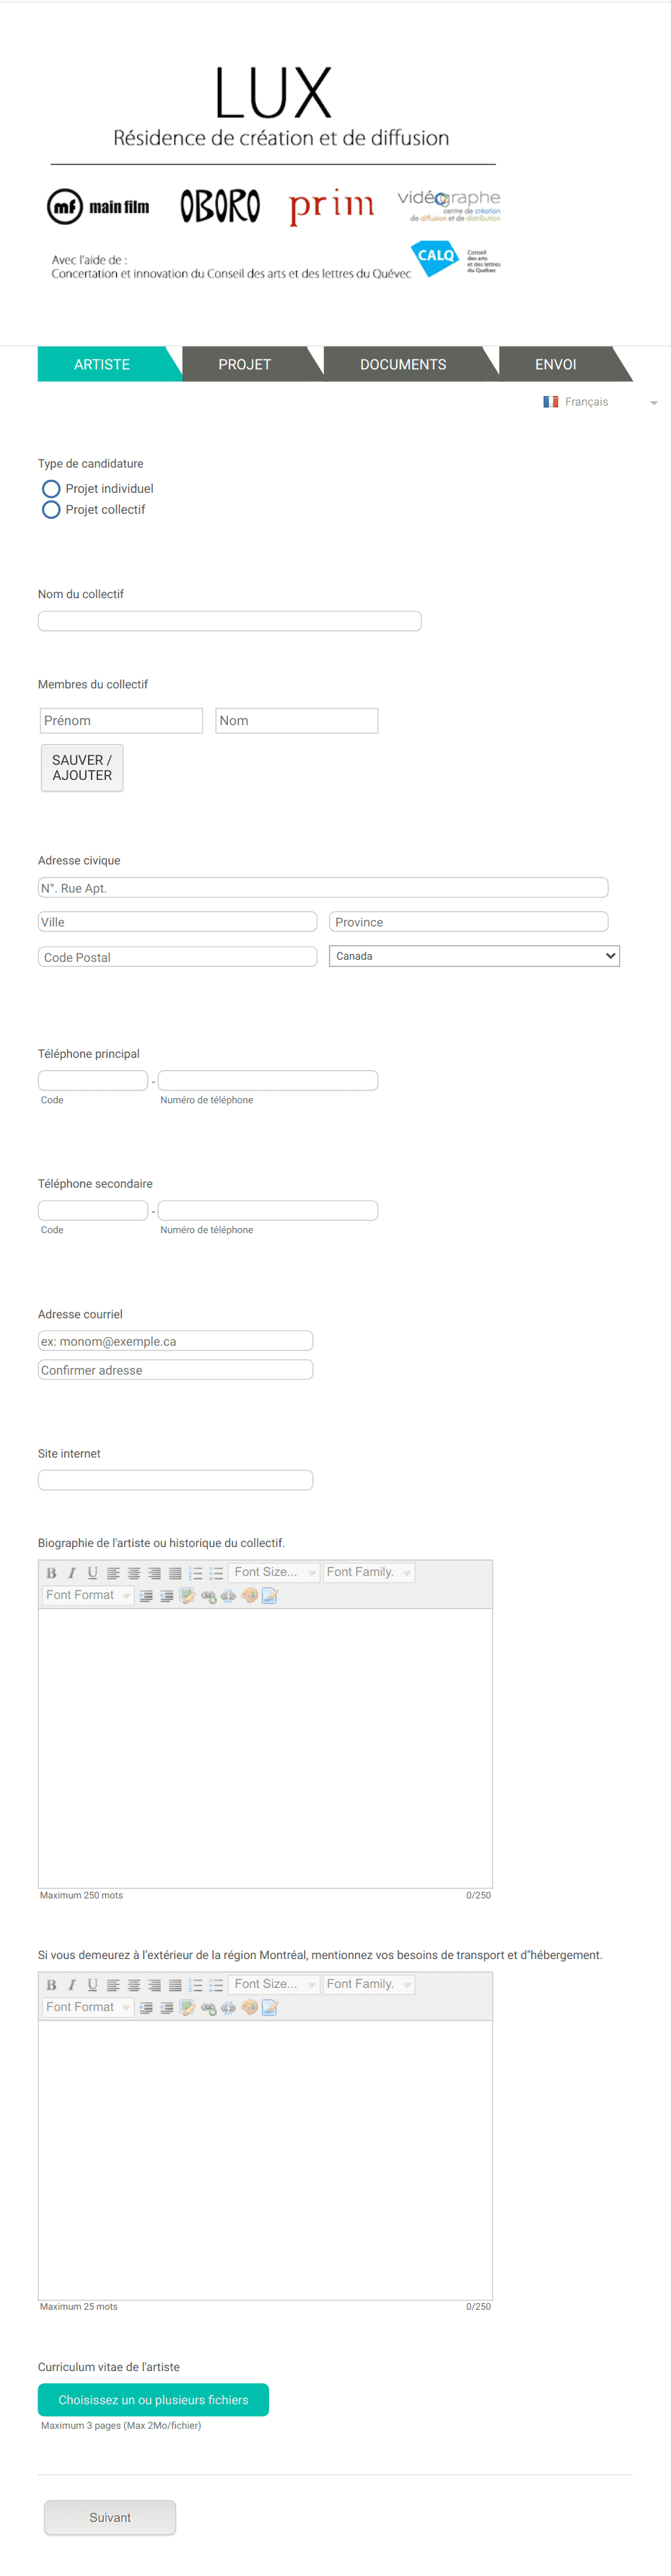Toggle Underline in the biography editor

(x=93, y=1572)
